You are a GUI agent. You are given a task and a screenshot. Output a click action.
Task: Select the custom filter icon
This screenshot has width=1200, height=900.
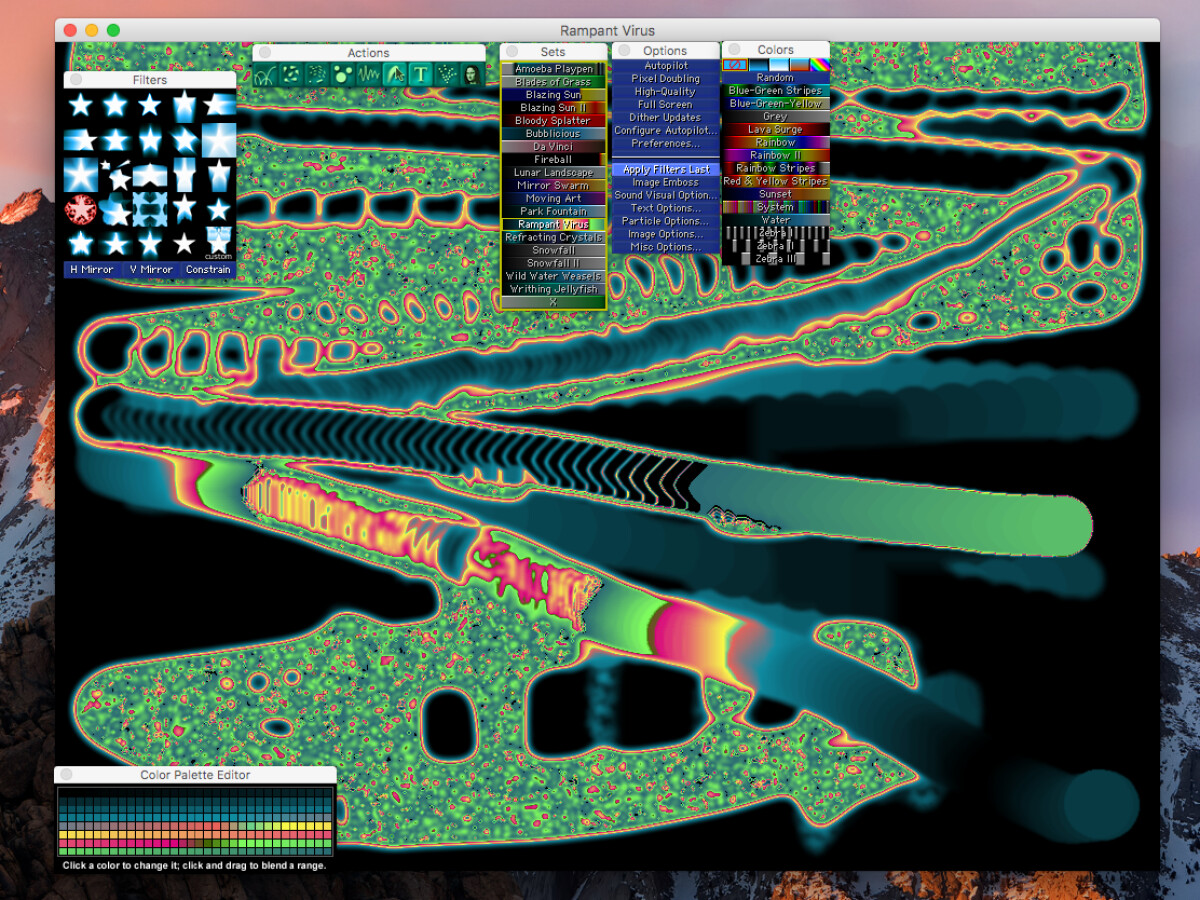(219, 242)
